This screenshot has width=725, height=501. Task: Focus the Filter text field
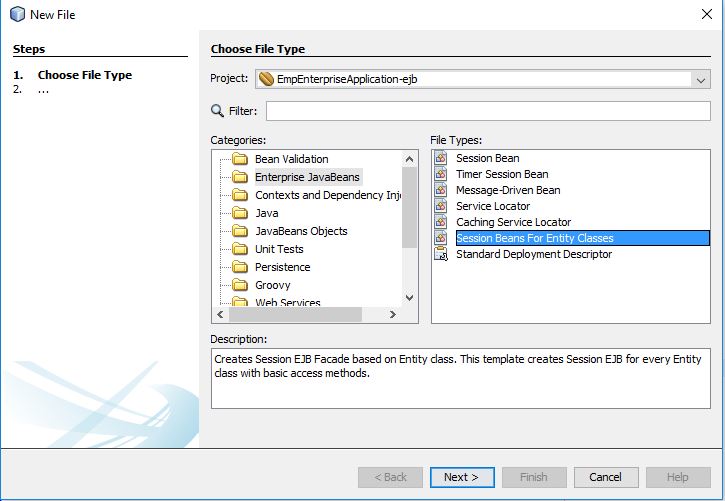pos(488,111)
